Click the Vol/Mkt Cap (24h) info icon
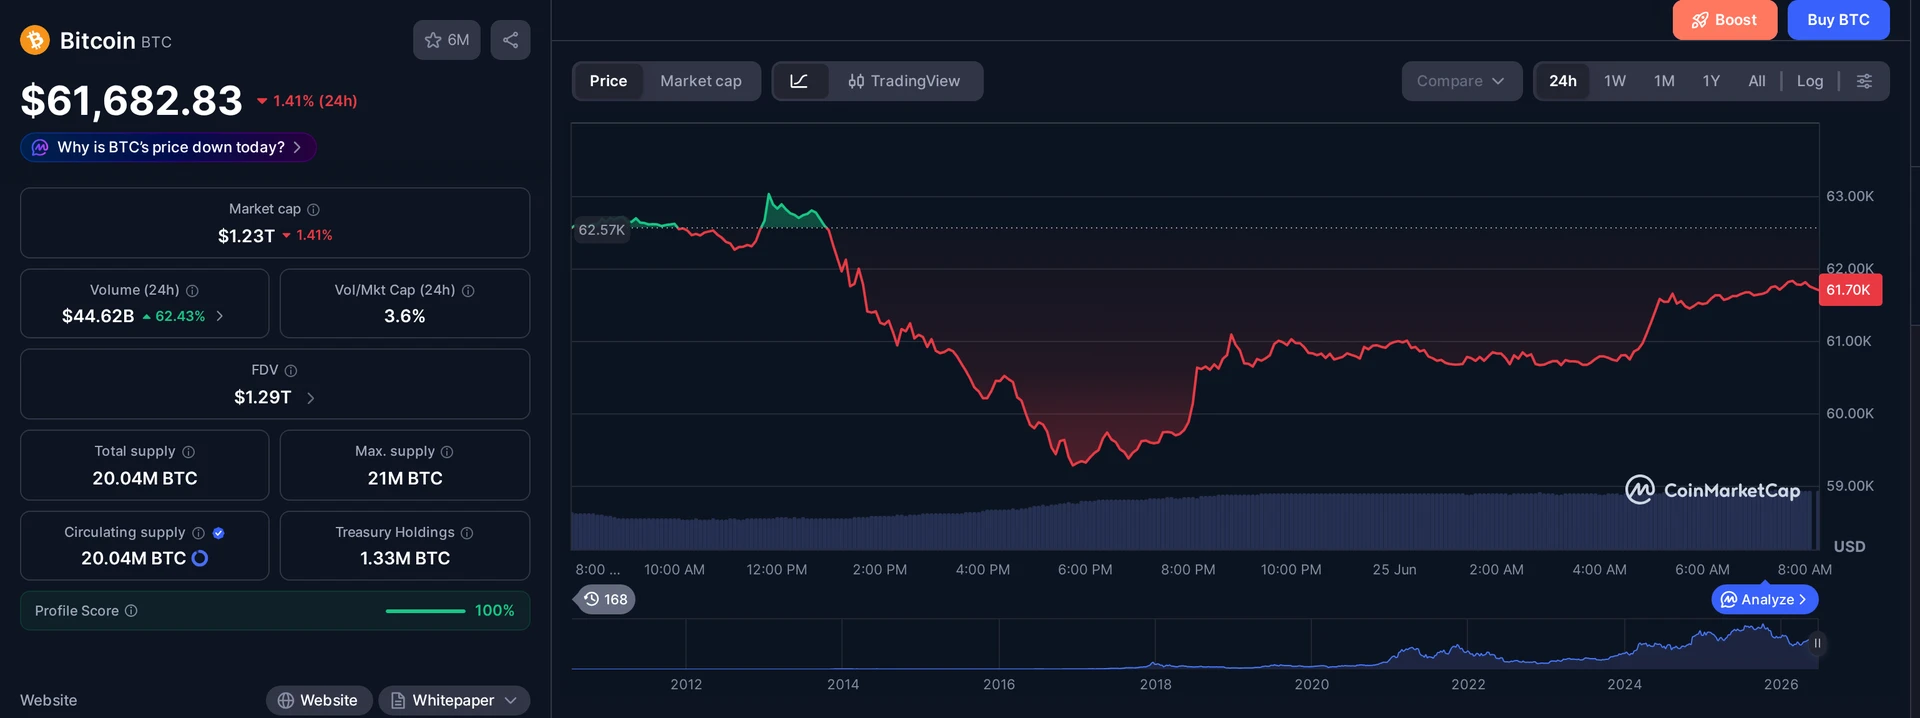The width and height of the screenshot is (1920, 718). (x=468, y=290)
